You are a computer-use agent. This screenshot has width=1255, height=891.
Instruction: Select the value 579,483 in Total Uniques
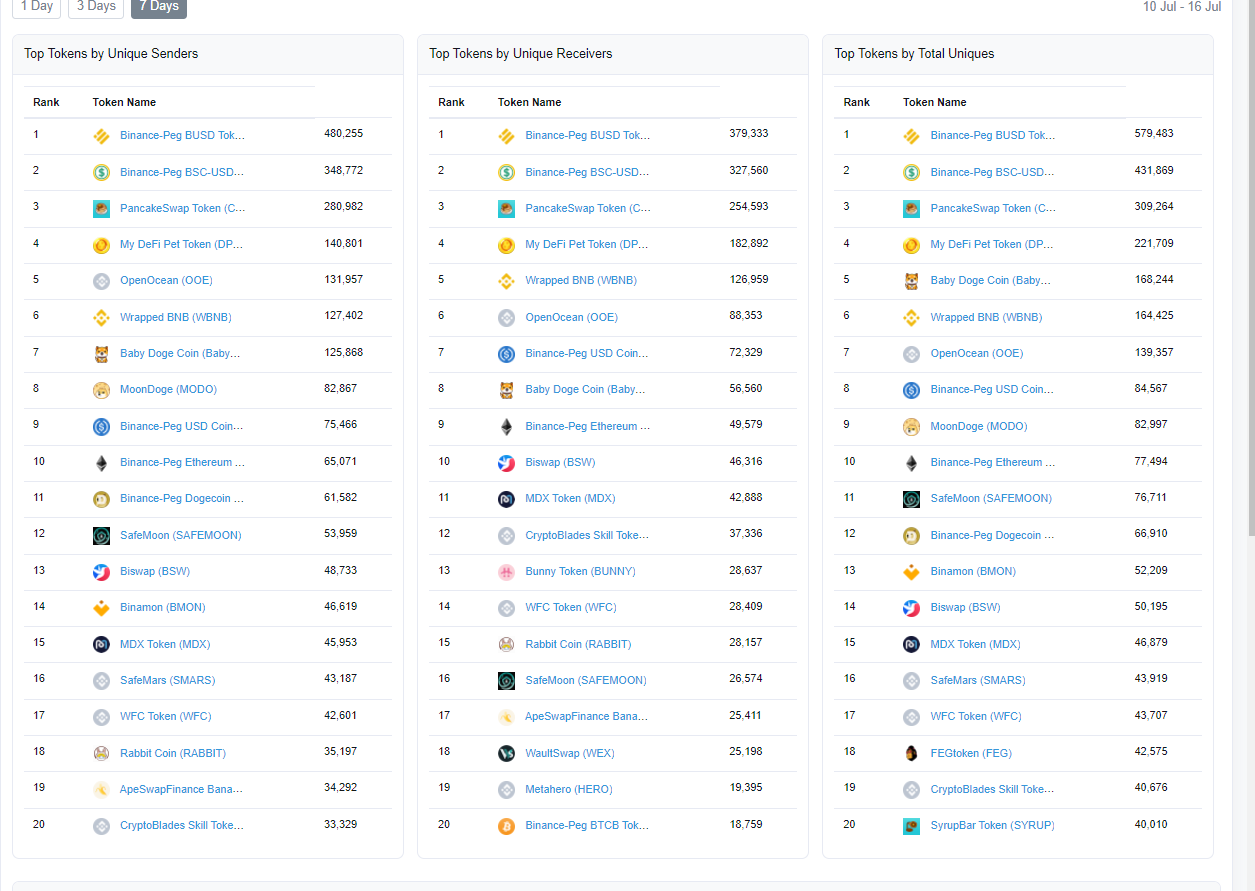coord(1154,133)
